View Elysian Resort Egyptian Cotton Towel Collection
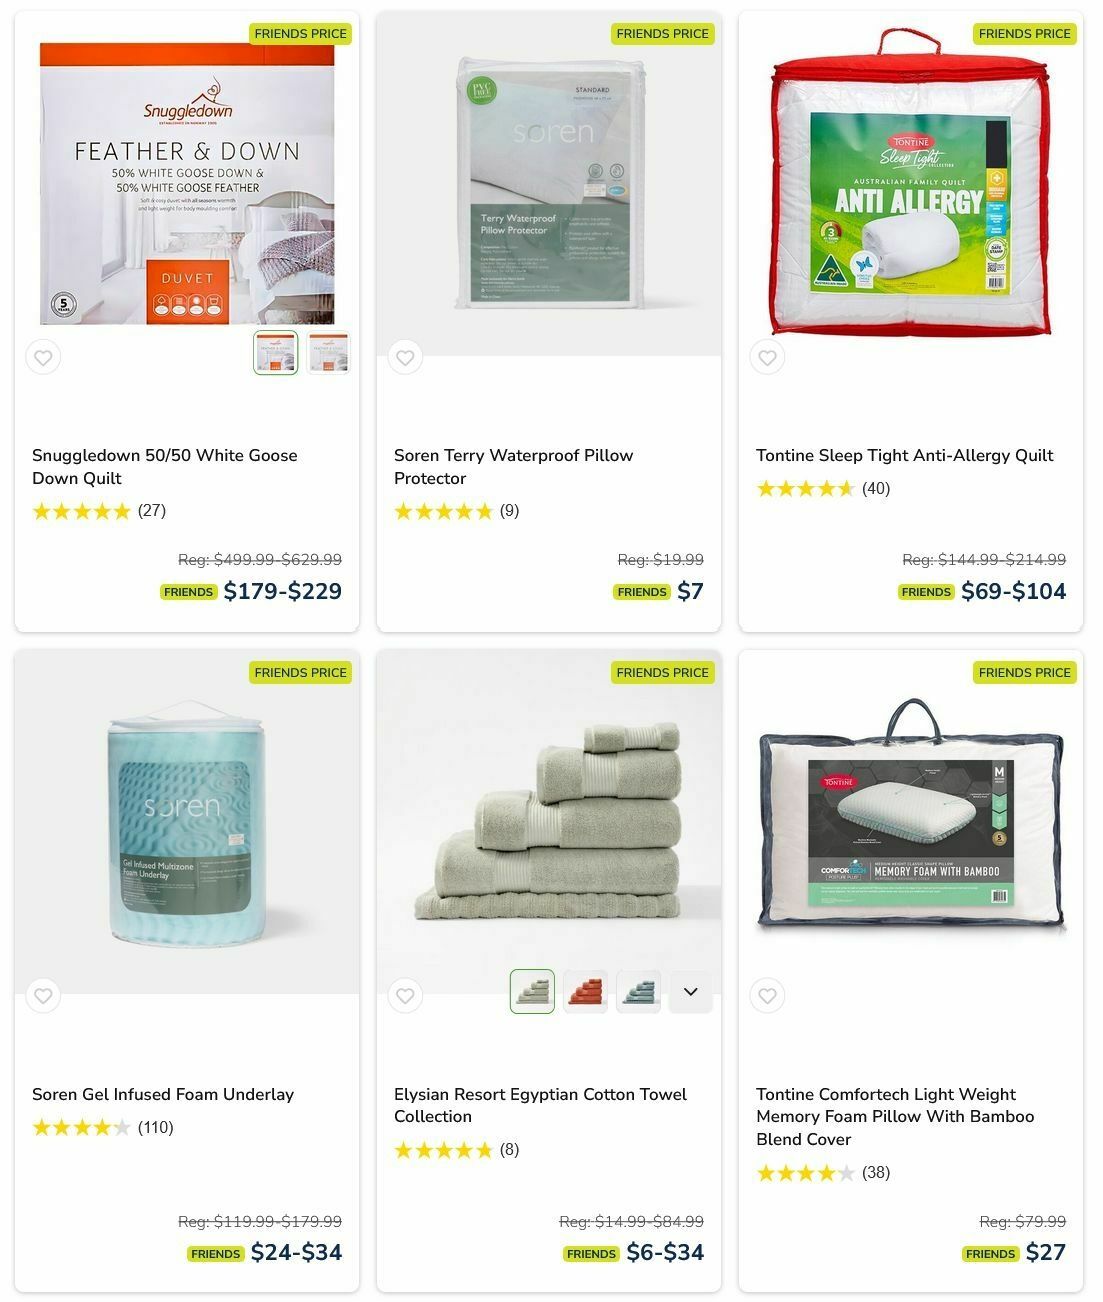 click(x=540, y=1105)
